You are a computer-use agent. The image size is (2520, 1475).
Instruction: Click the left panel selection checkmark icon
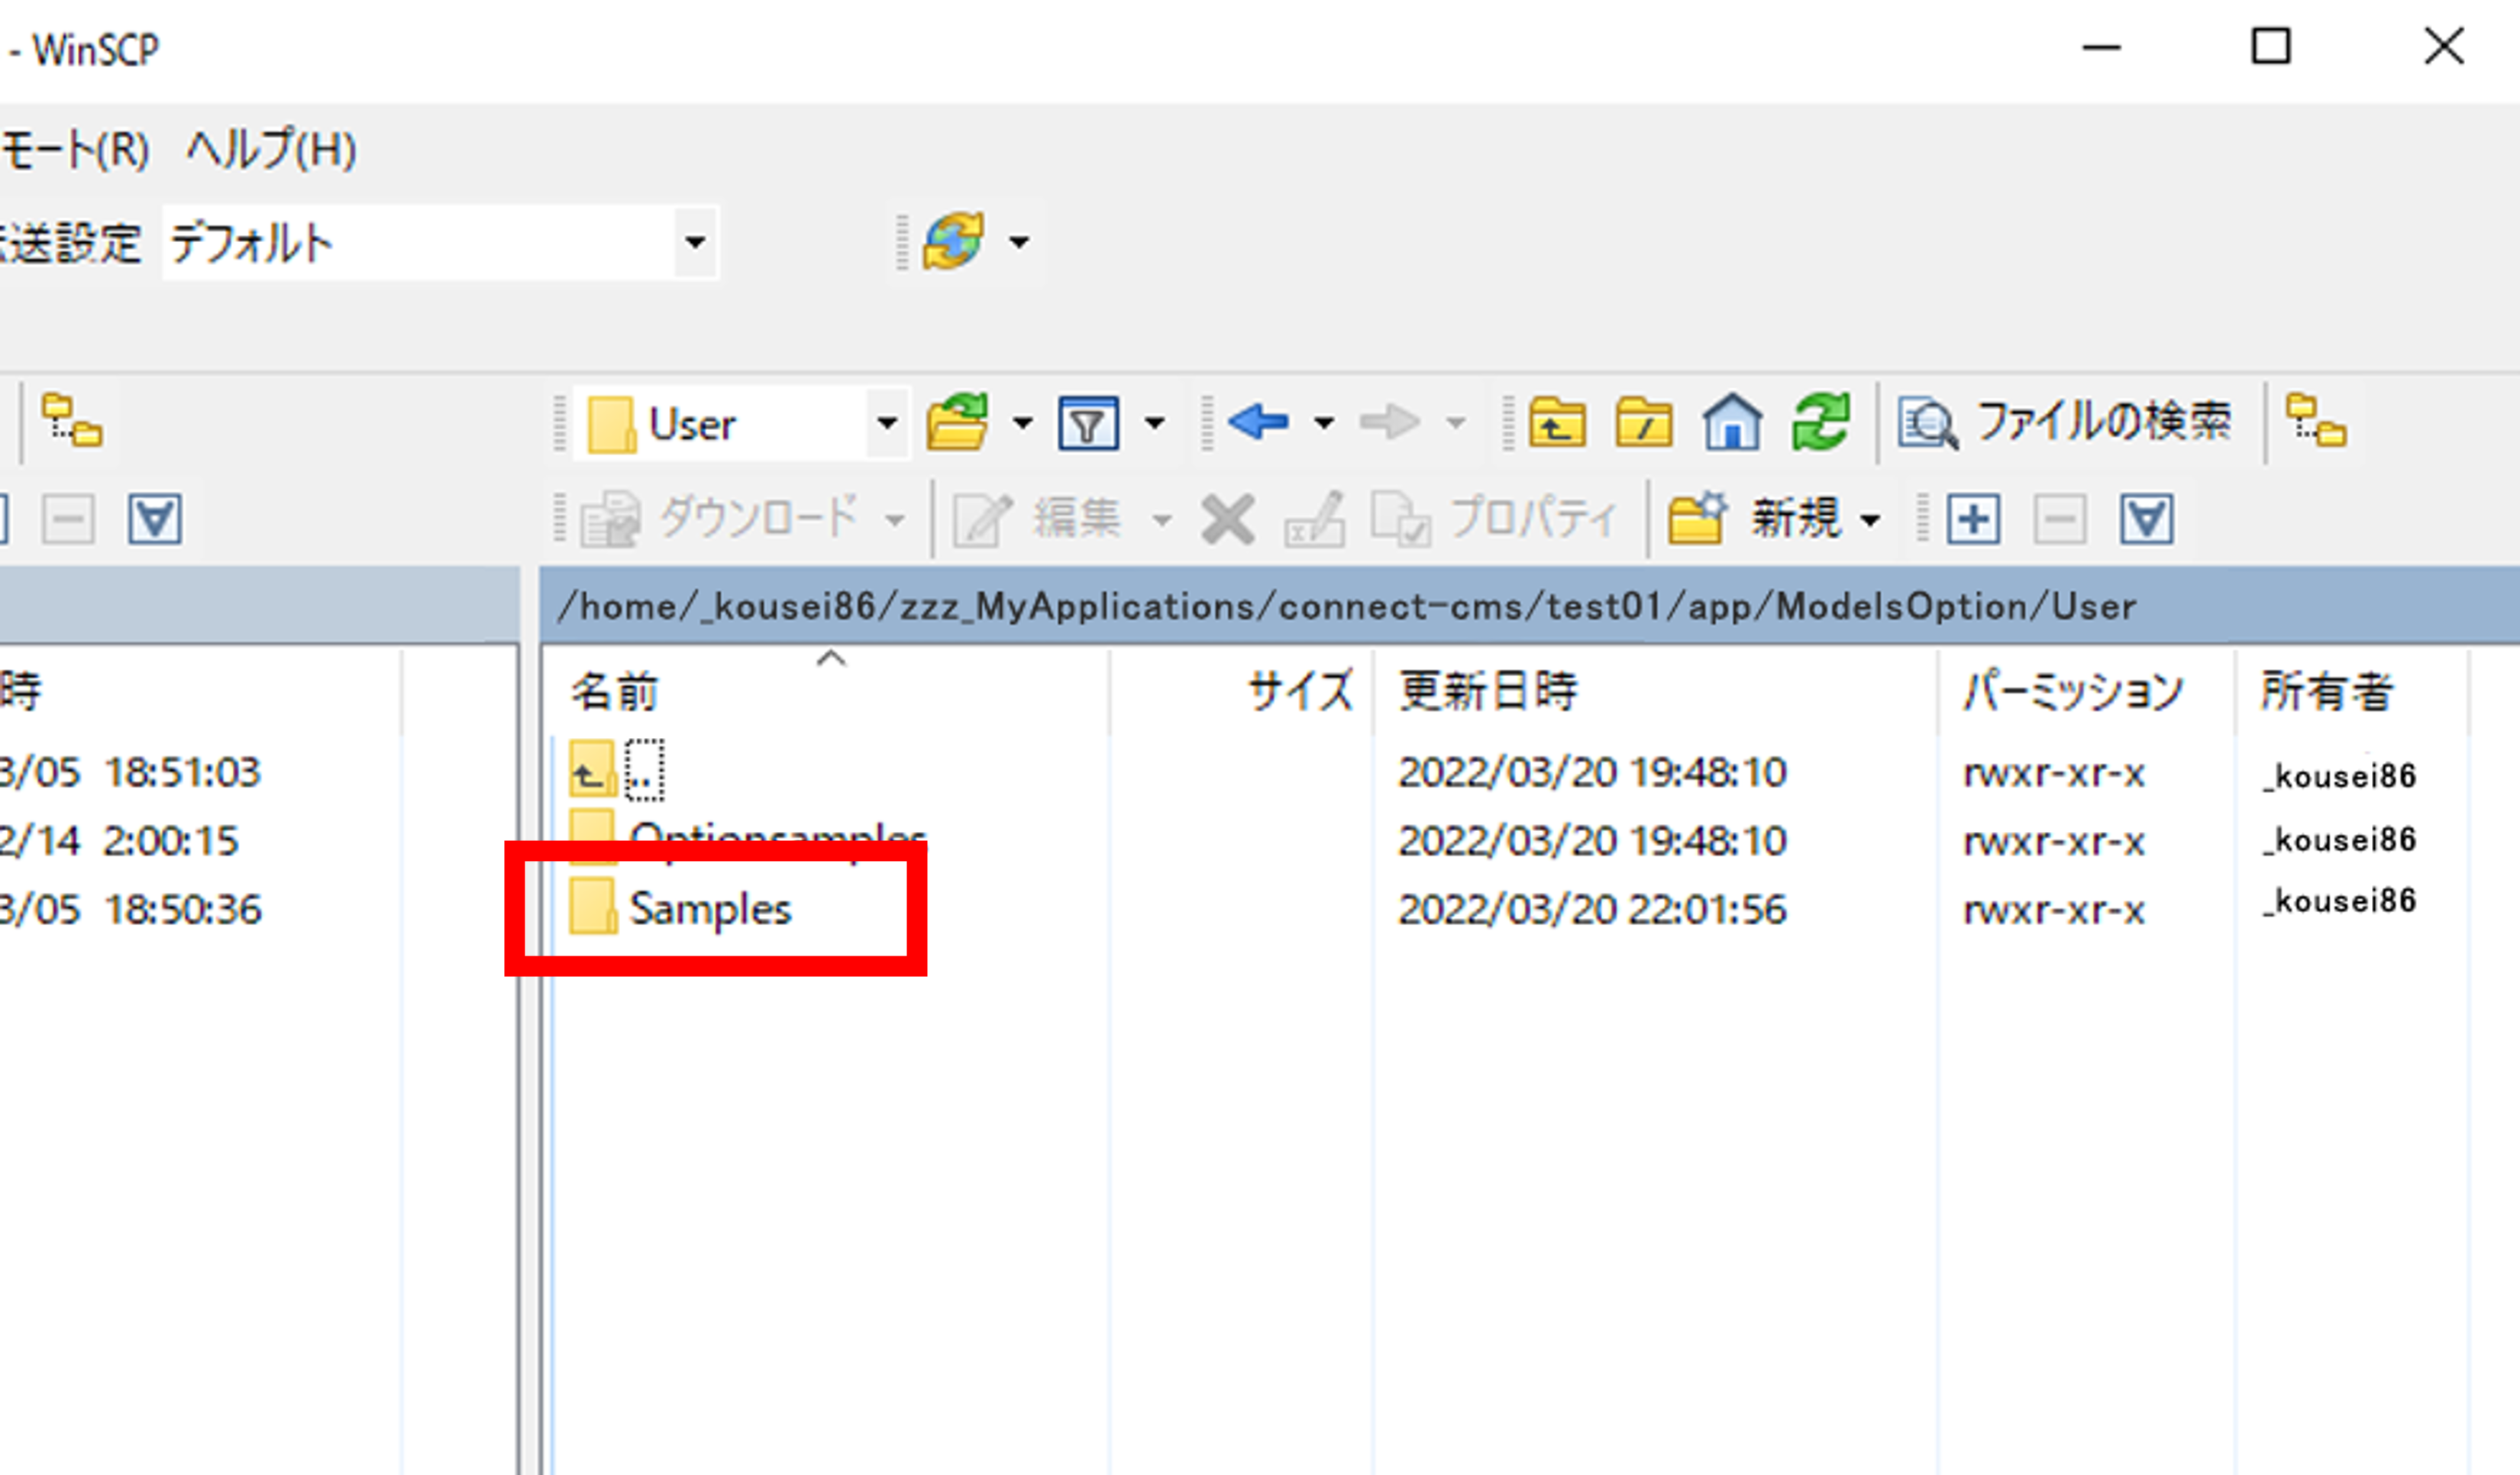[155, 519]
